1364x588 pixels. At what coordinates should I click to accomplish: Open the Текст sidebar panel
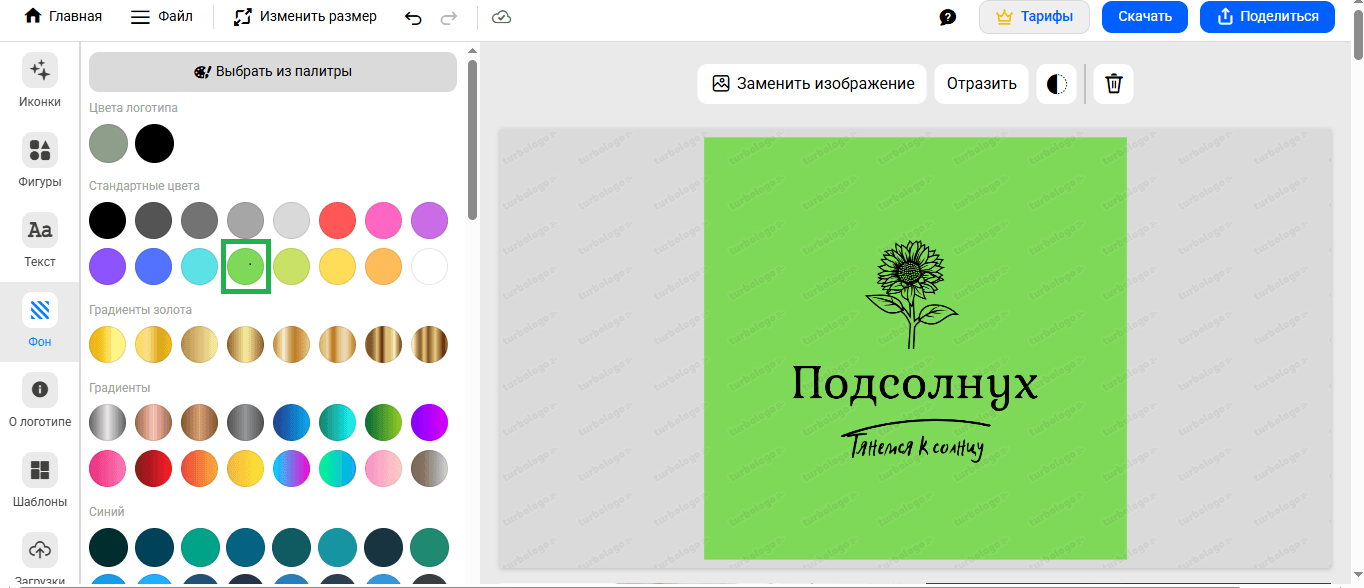point(40,241)
